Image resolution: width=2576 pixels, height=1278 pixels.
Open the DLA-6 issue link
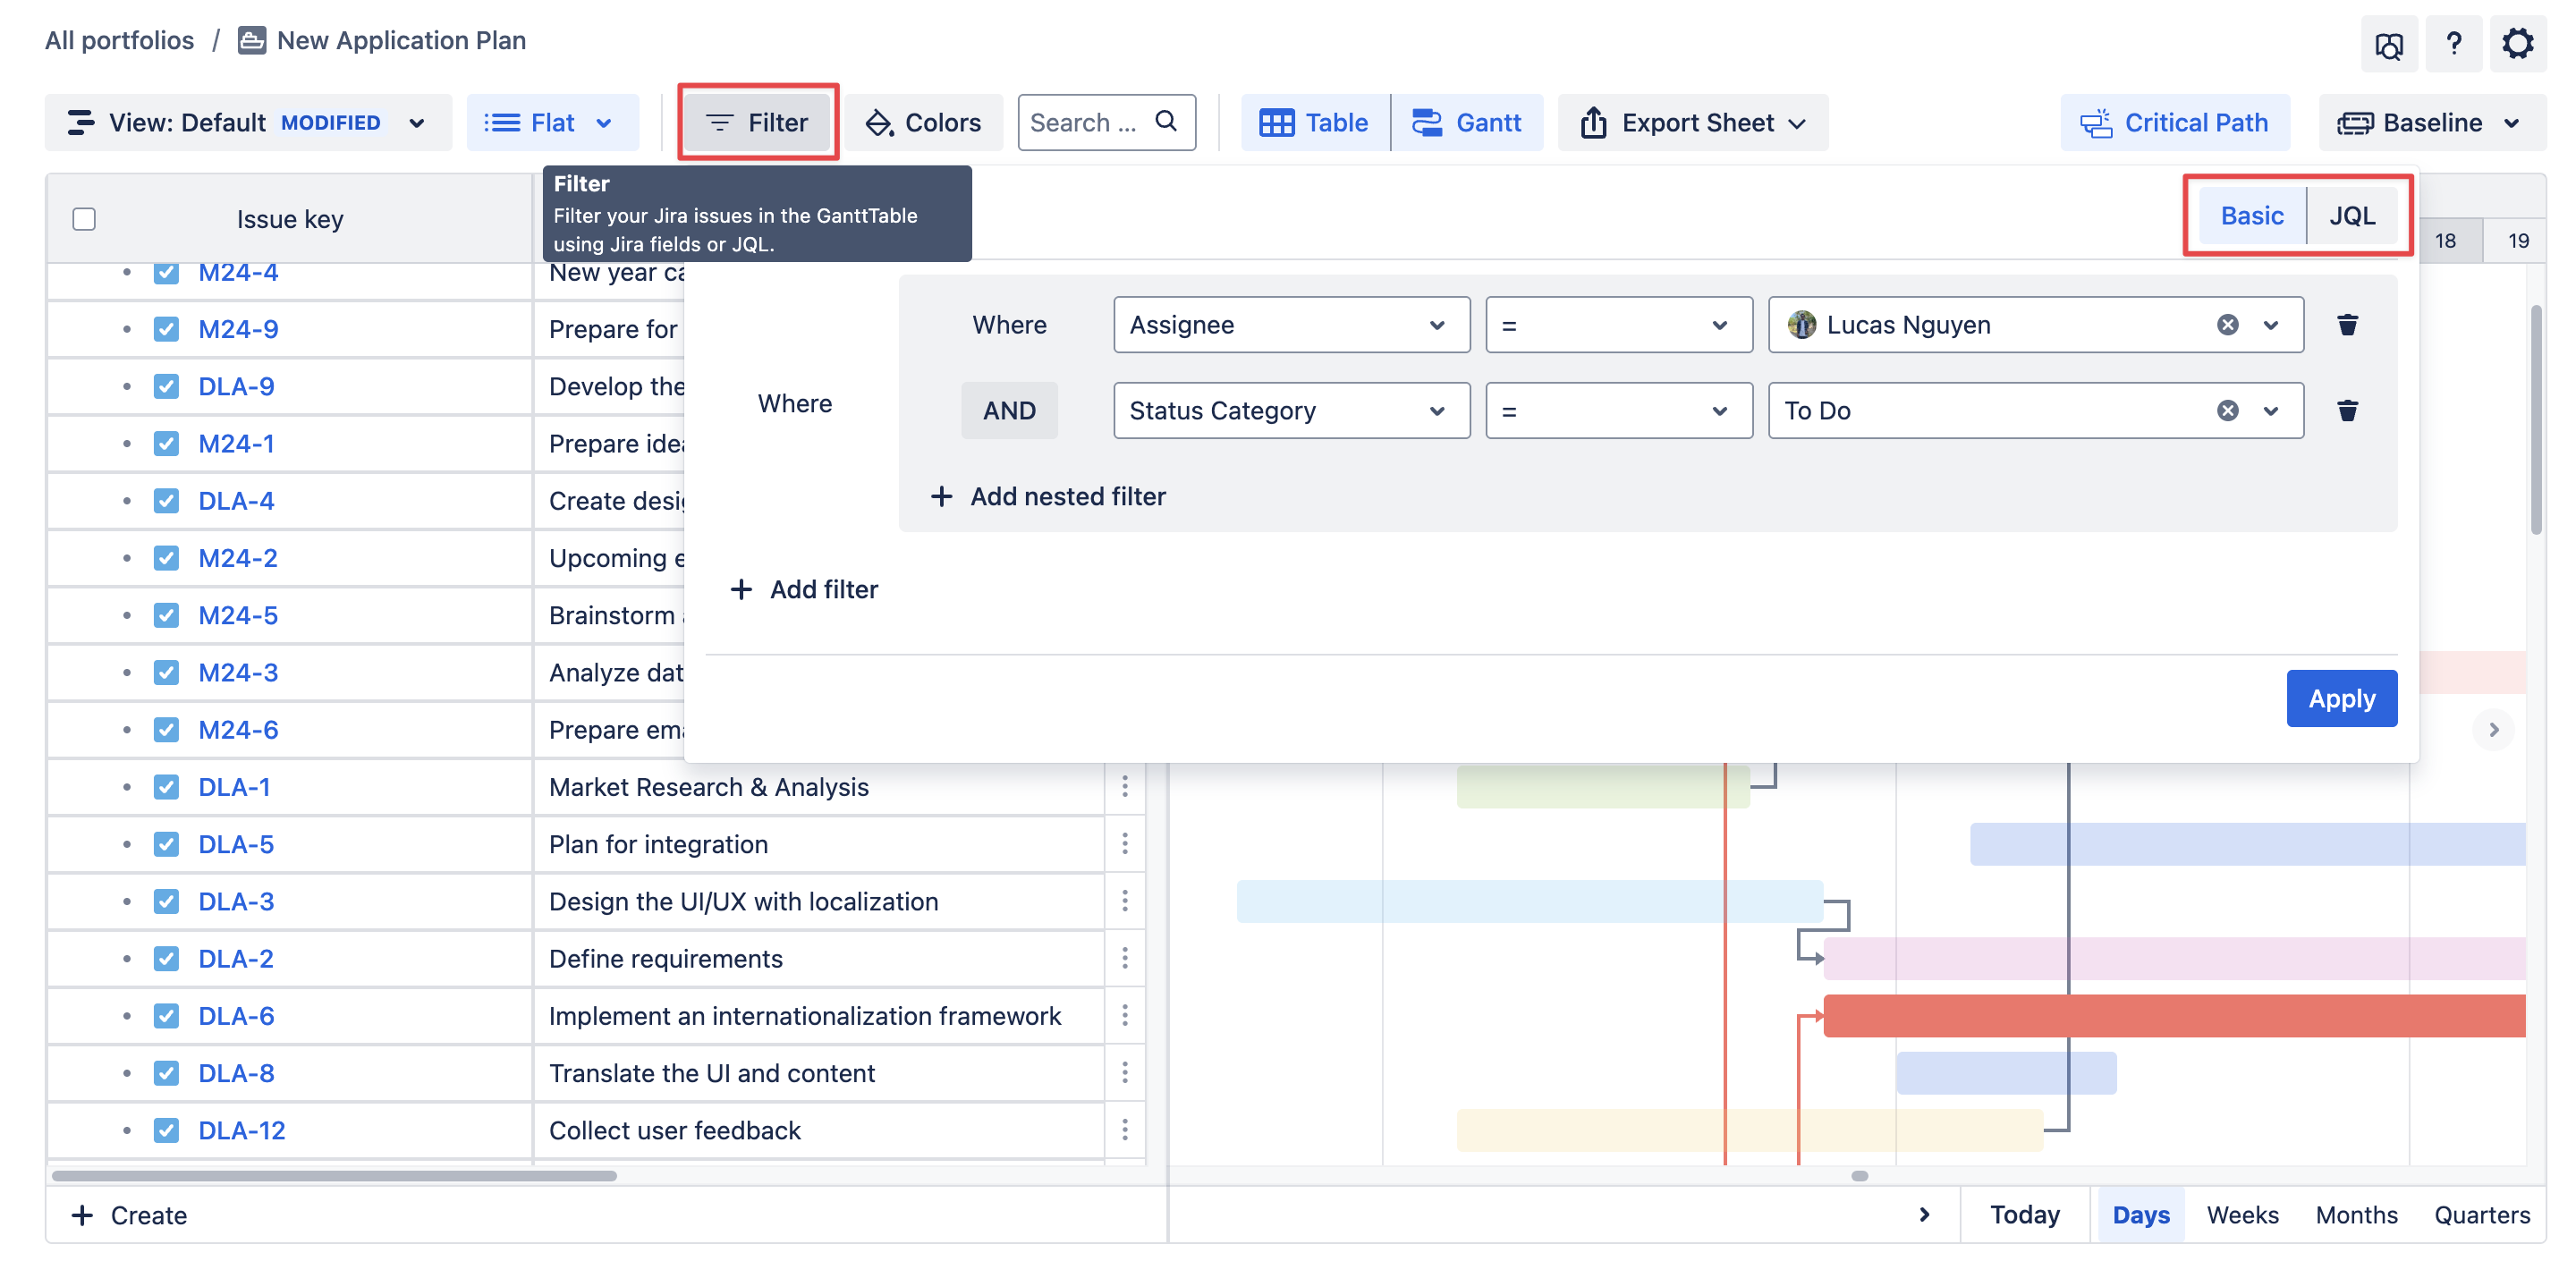(x=236, y=1015)
